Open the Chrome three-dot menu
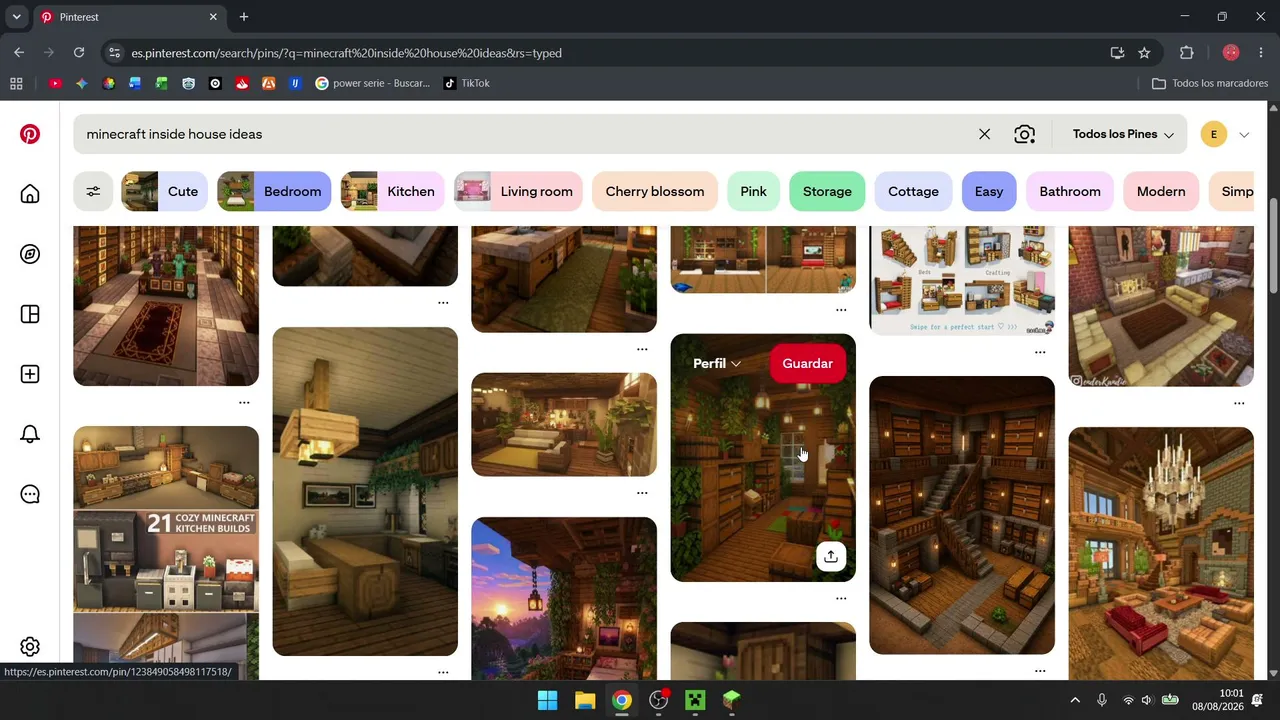1280x720 pixels. (x=1260, y=53)
